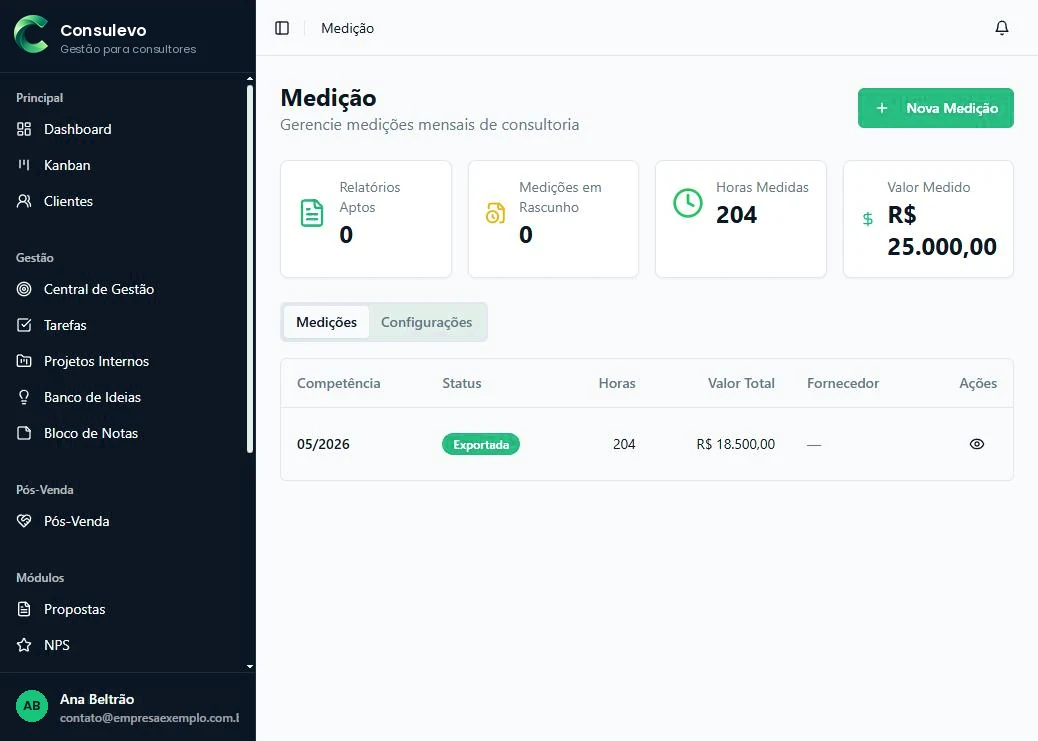Screen dimensions: 1038x741
Task: Click the Banco de Ideias lightbulb icon
Action: coord(24,397)
